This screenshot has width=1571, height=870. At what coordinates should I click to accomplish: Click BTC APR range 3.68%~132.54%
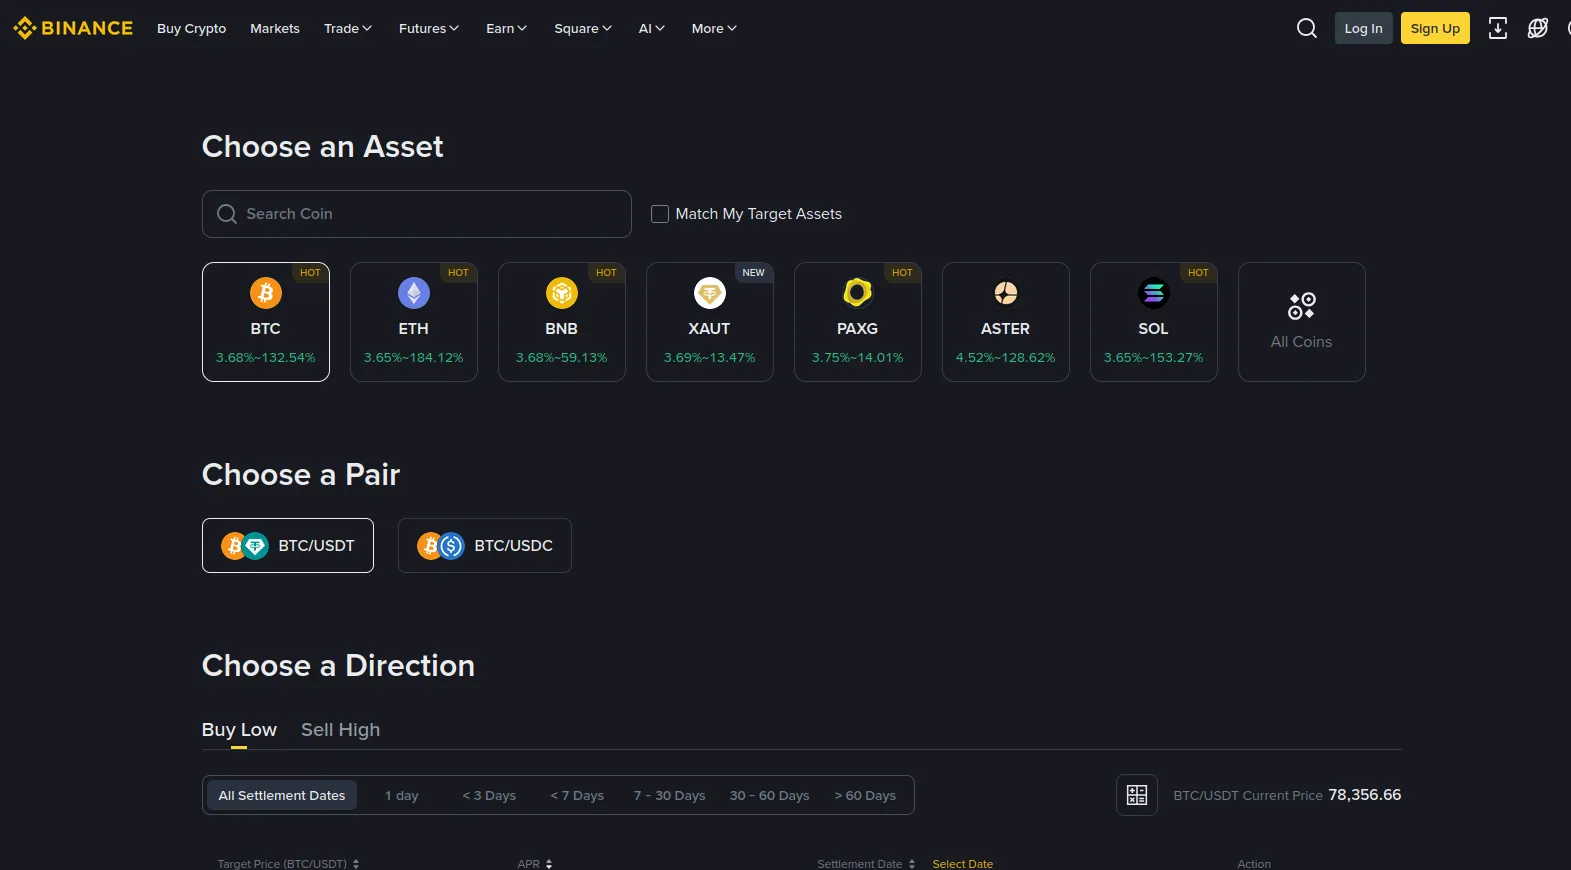(x=266, y=358)
